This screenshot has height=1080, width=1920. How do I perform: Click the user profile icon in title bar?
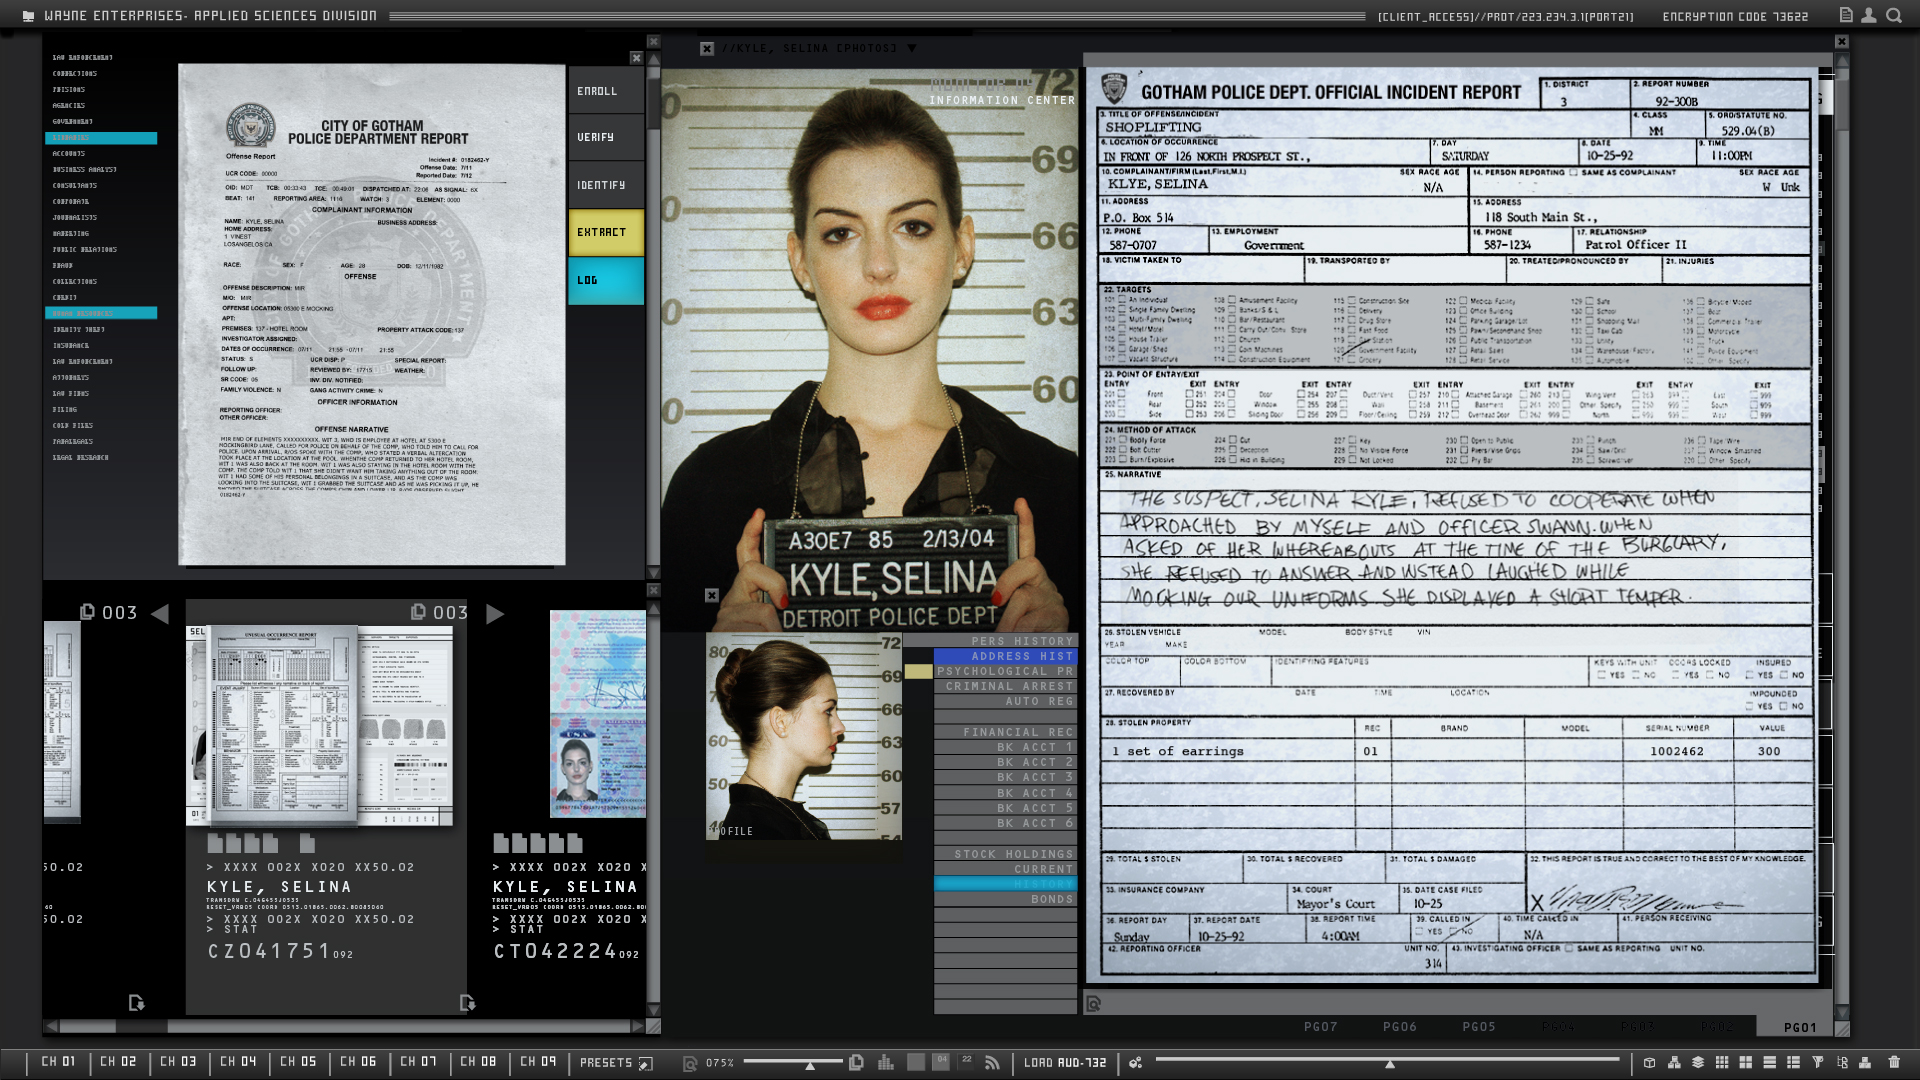coord(1868,15)
